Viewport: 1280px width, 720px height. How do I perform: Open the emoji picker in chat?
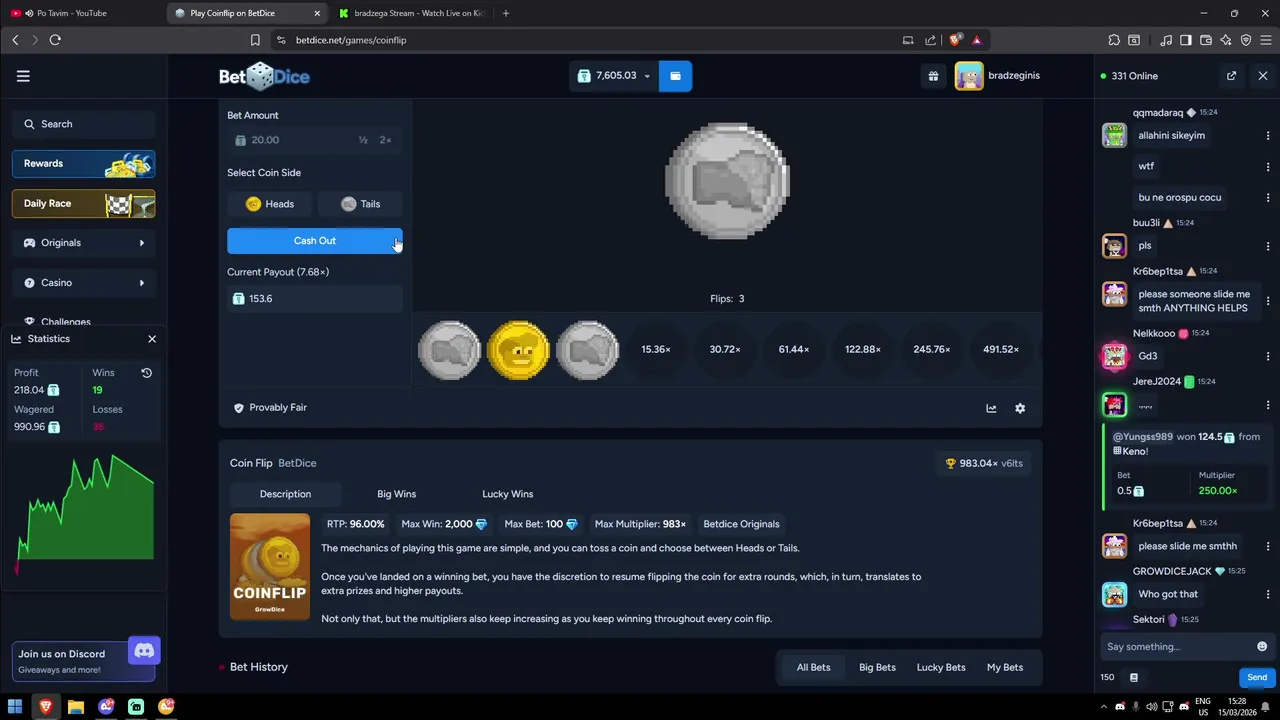click(x=1262, y=647)
